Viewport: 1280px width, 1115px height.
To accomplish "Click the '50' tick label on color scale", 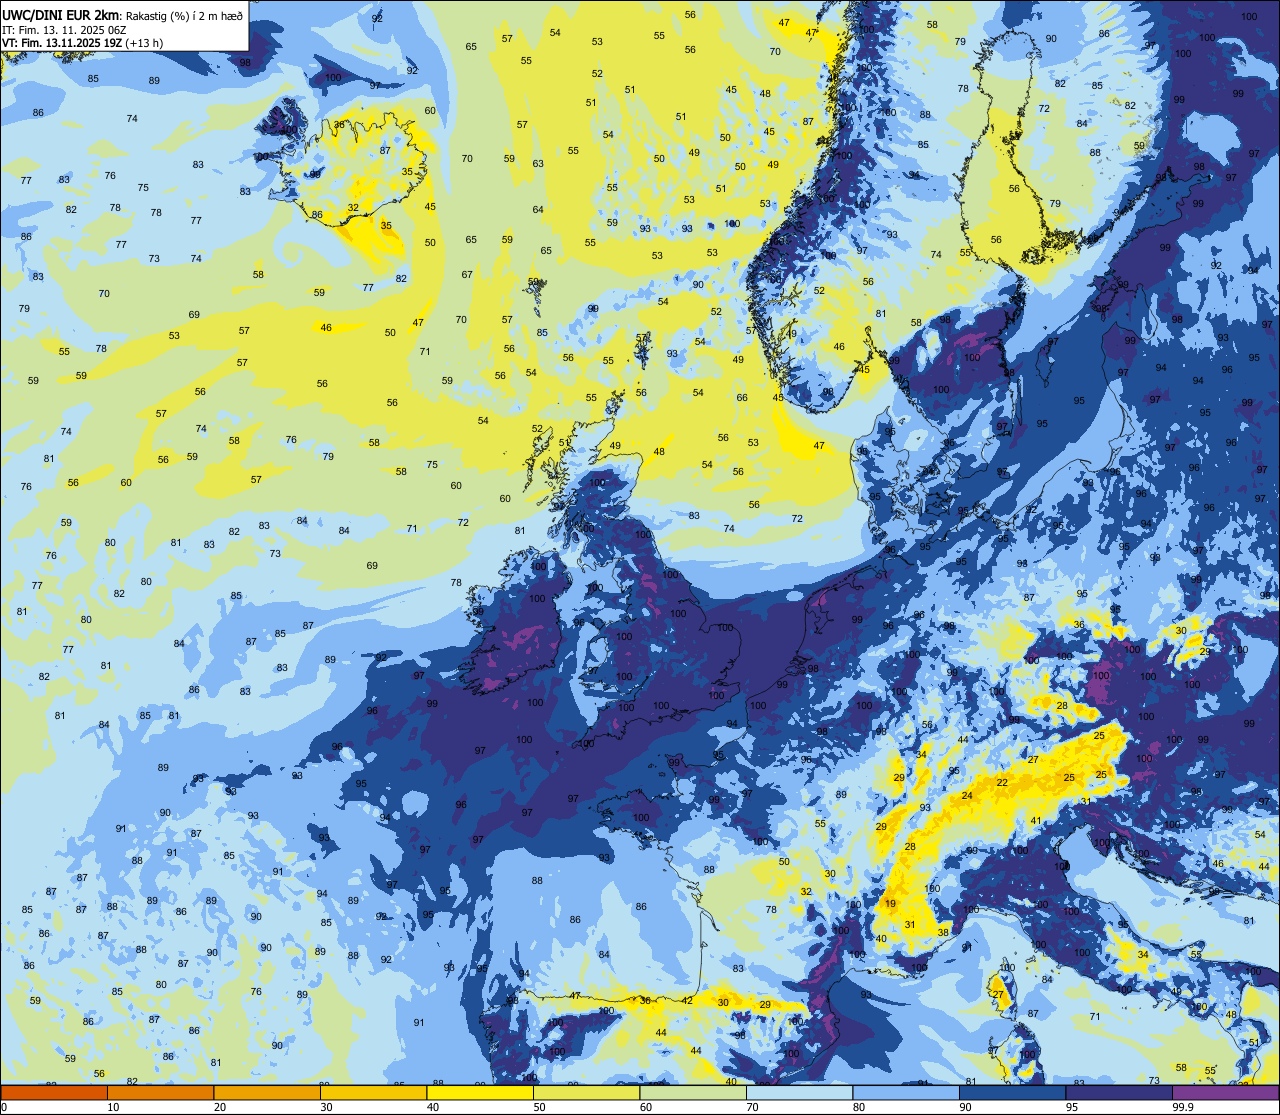I will 539,1107.
